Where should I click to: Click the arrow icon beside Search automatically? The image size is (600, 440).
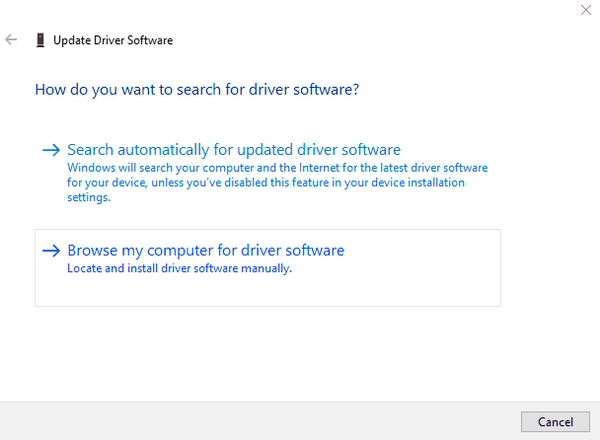51,150
